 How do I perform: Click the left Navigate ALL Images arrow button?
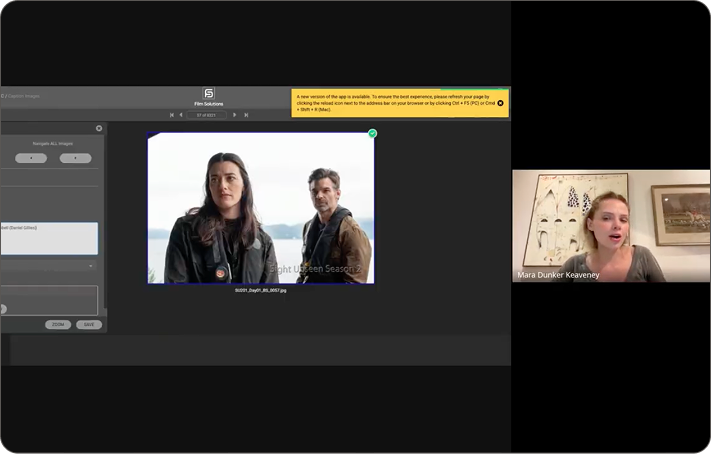(x=31, y=158)
